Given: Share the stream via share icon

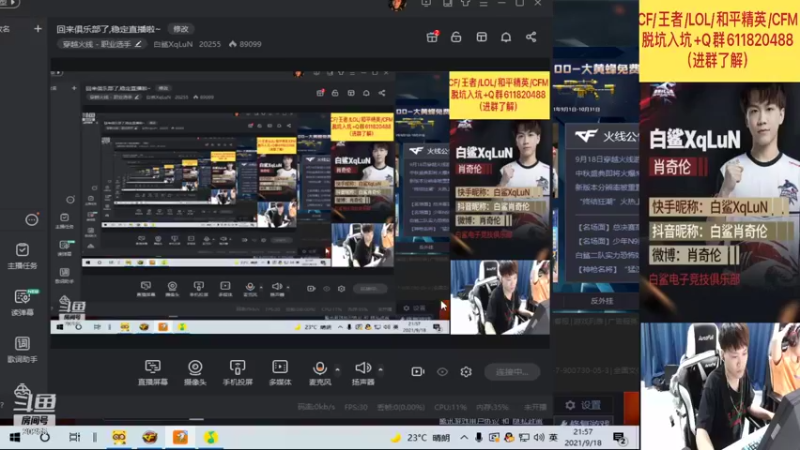Looking at the screenshot, I should (x=531, y=37).
